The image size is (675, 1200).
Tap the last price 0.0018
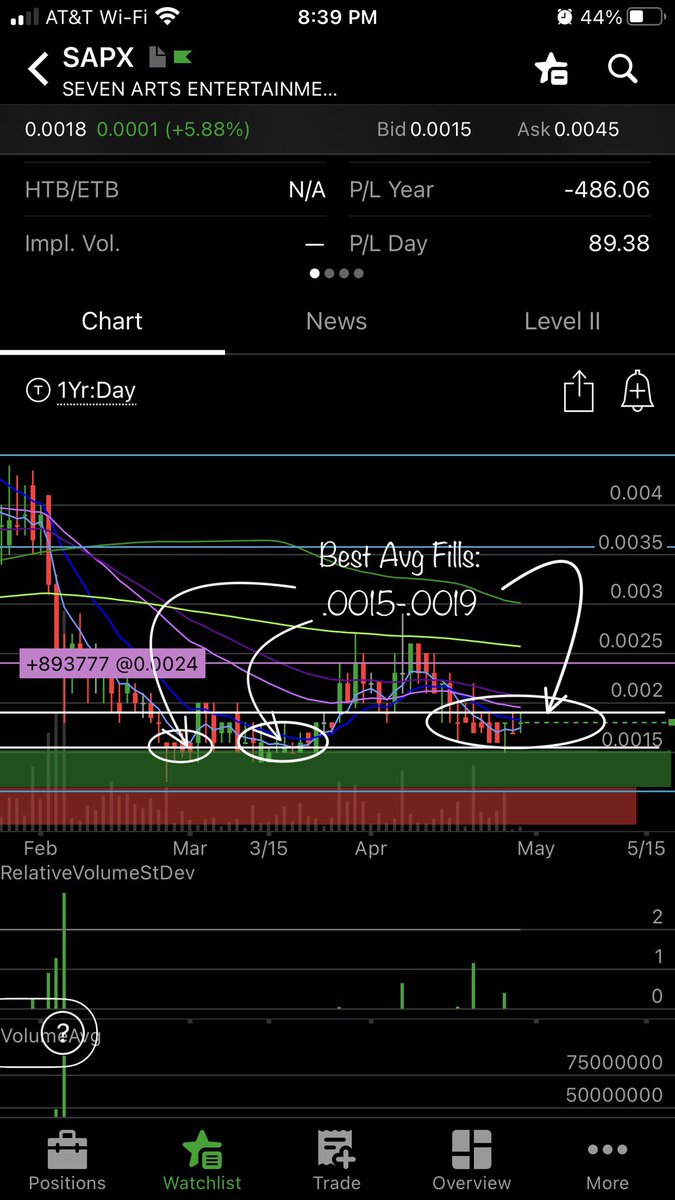[x=55, y=129]
